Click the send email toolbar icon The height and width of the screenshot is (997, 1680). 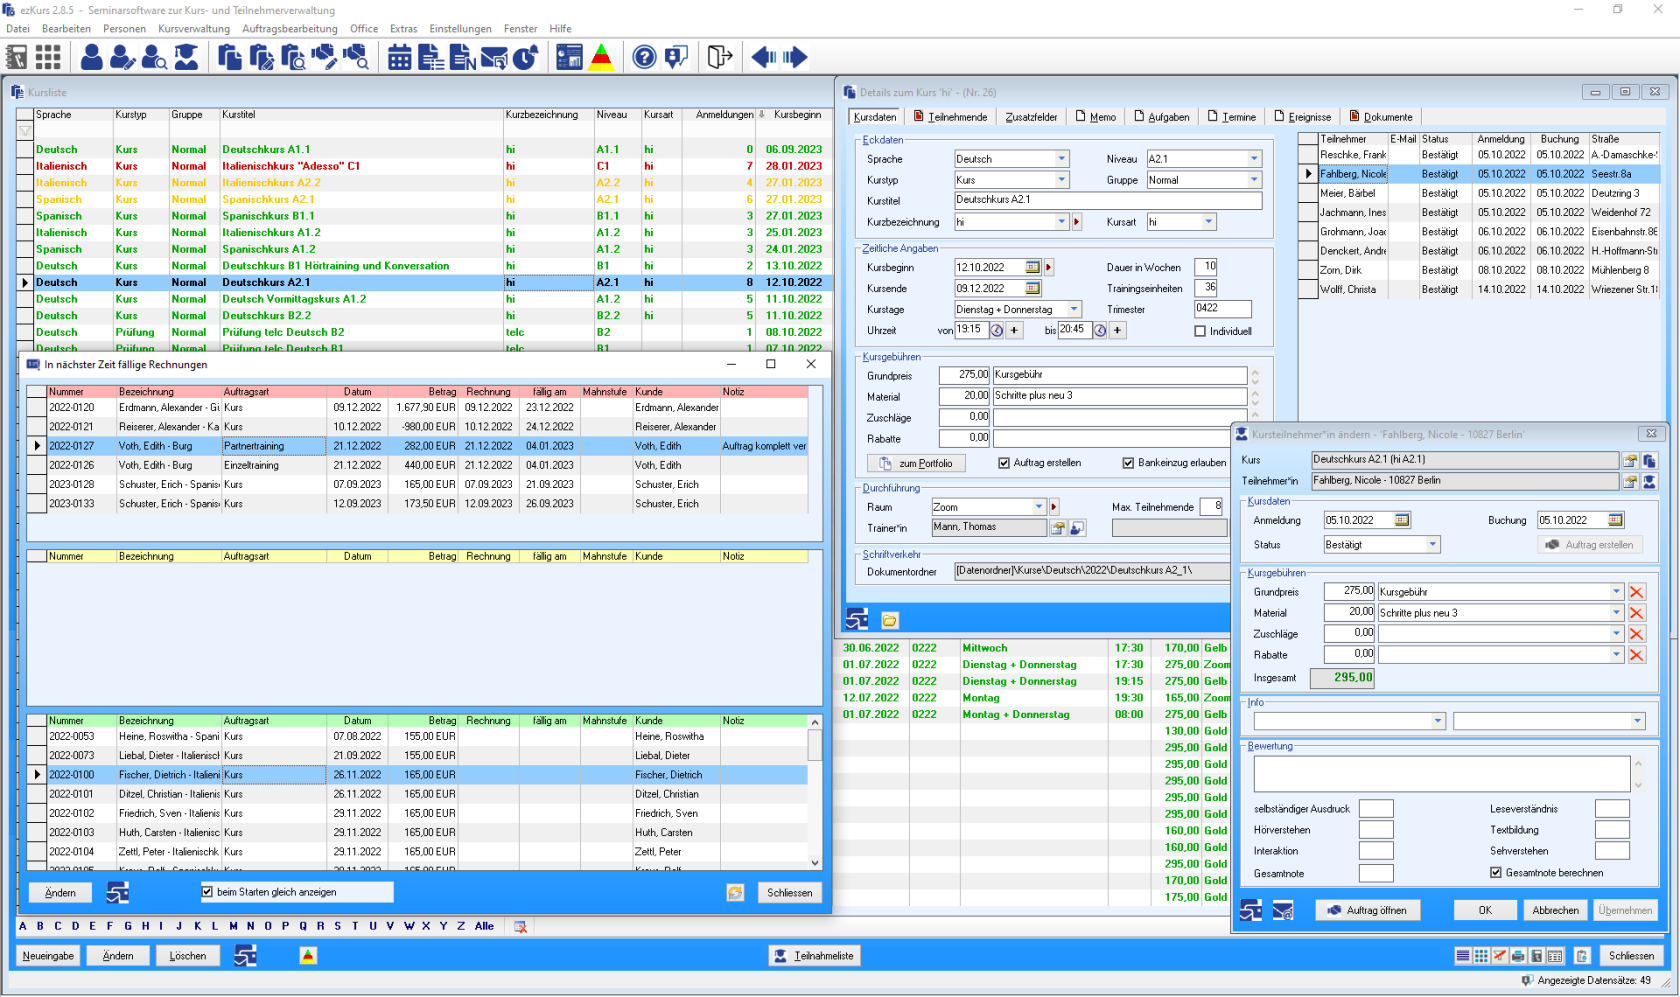(494, 57)
